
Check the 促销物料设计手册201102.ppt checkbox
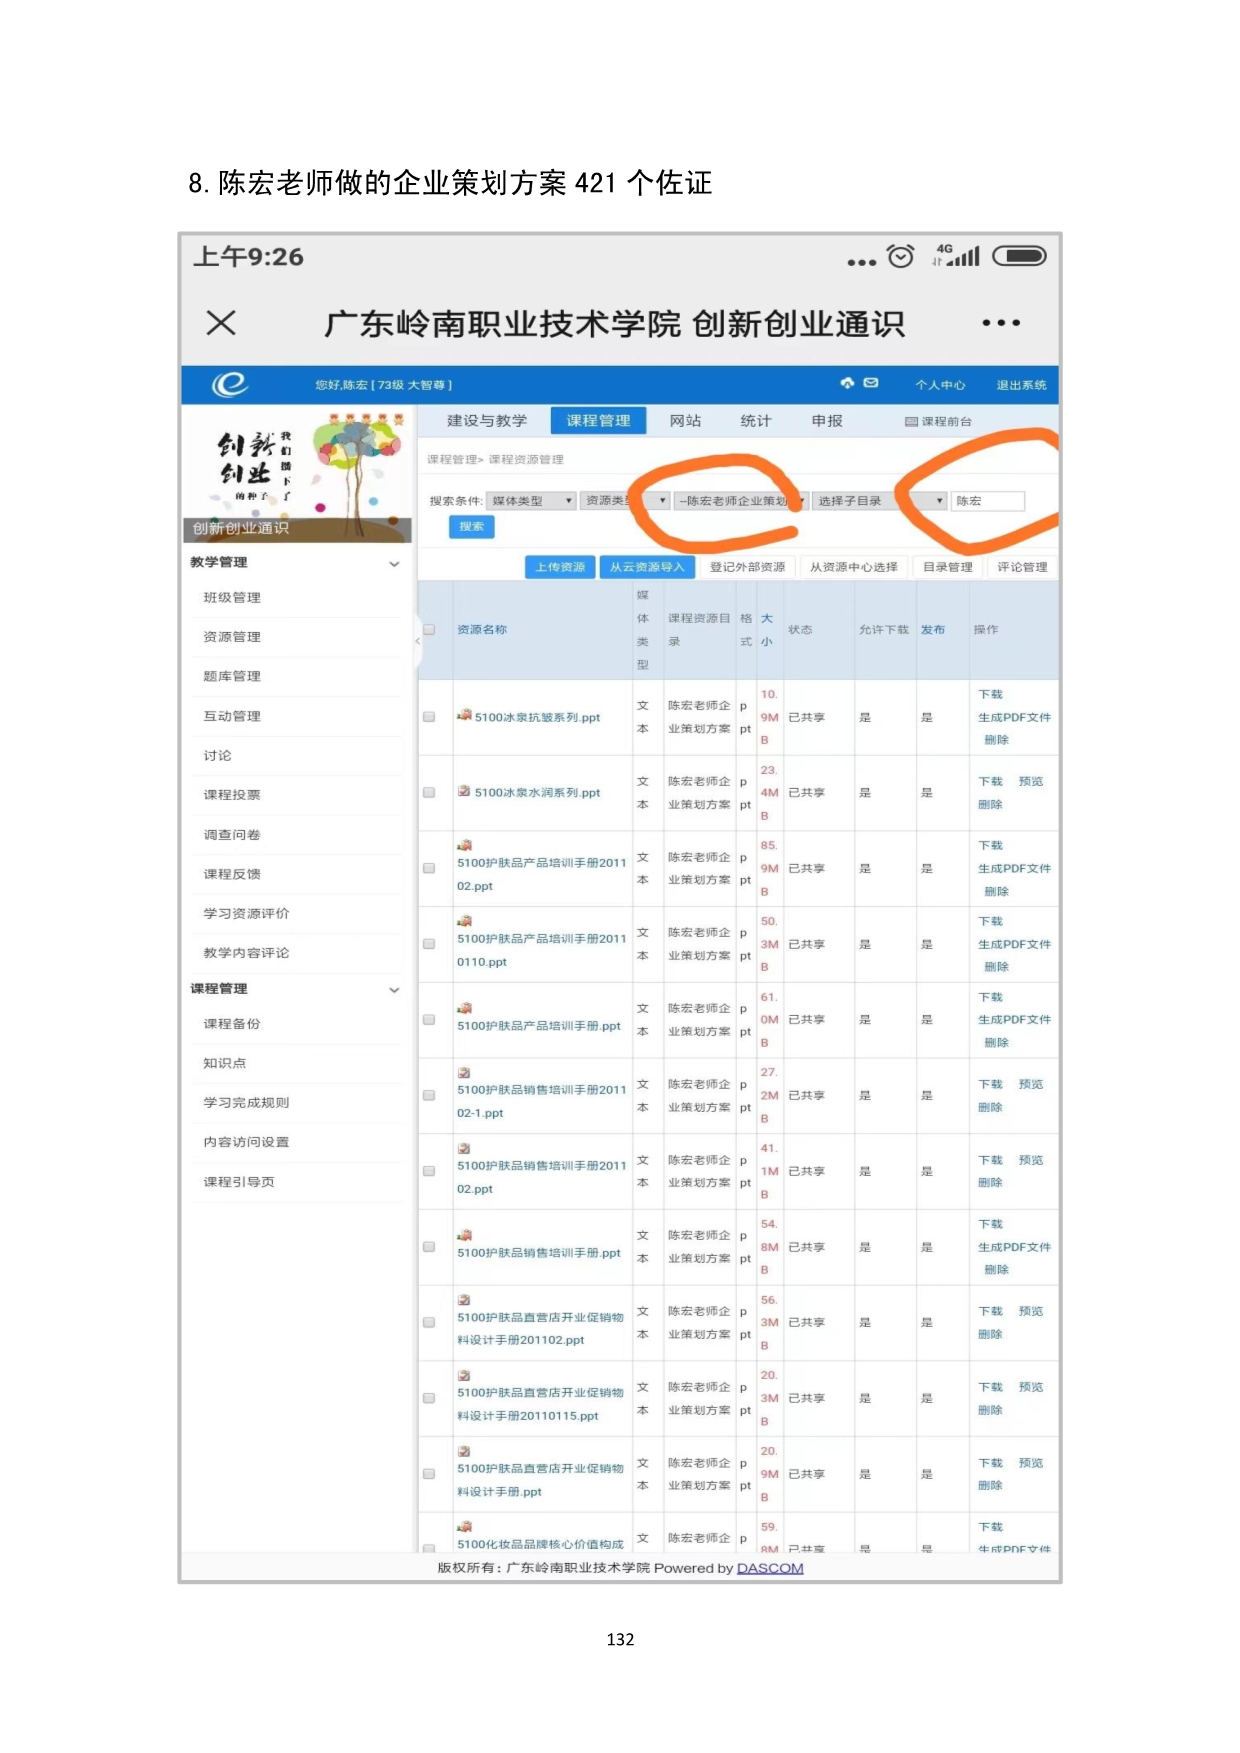point(429,1322)
